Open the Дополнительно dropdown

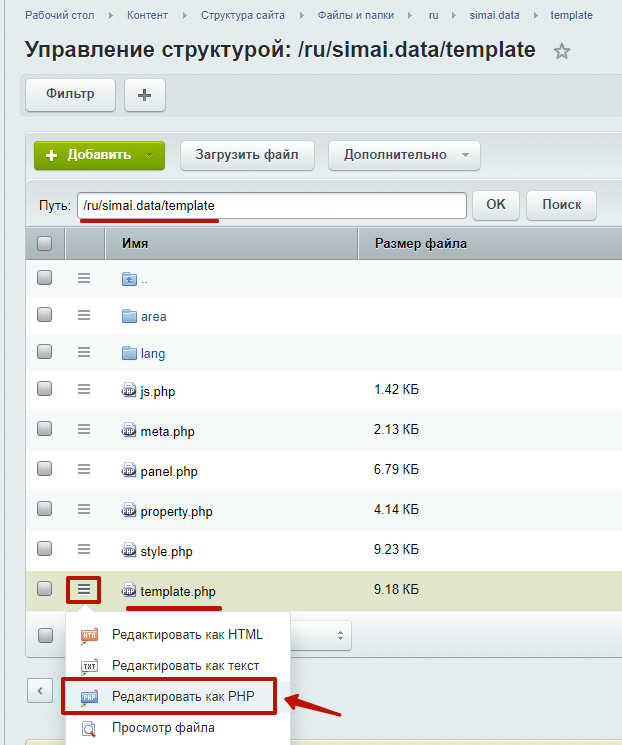coord(404,155)
